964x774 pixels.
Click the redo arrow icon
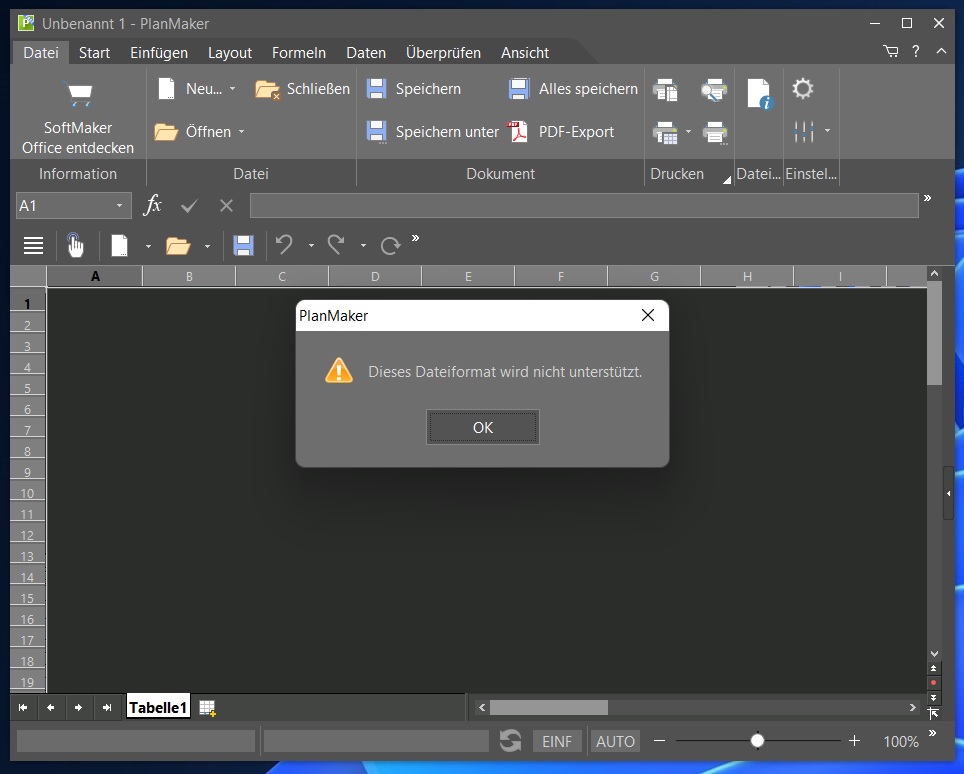click(336, 245)
